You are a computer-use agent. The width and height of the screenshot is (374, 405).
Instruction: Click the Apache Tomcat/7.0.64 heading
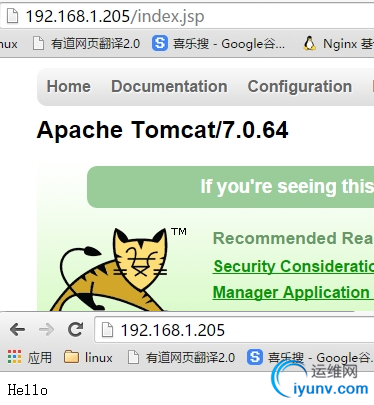click(x=162, y=130)
